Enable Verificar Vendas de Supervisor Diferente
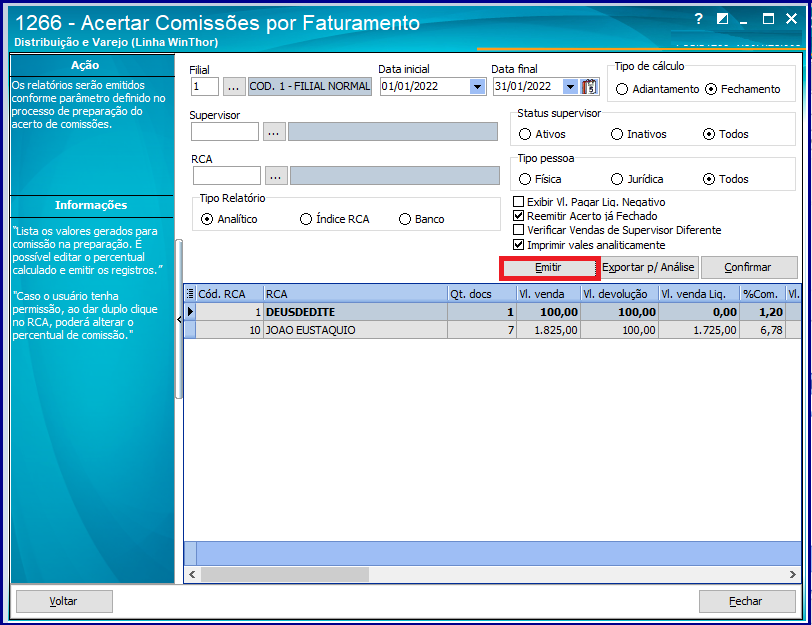 pyautogui.click(x=518, y=230)
